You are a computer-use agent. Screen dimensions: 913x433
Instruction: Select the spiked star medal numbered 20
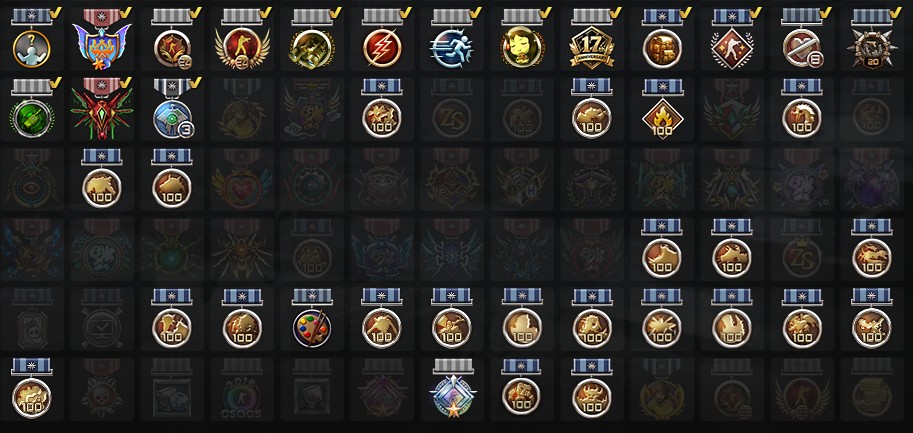click(x=872, y=40)
